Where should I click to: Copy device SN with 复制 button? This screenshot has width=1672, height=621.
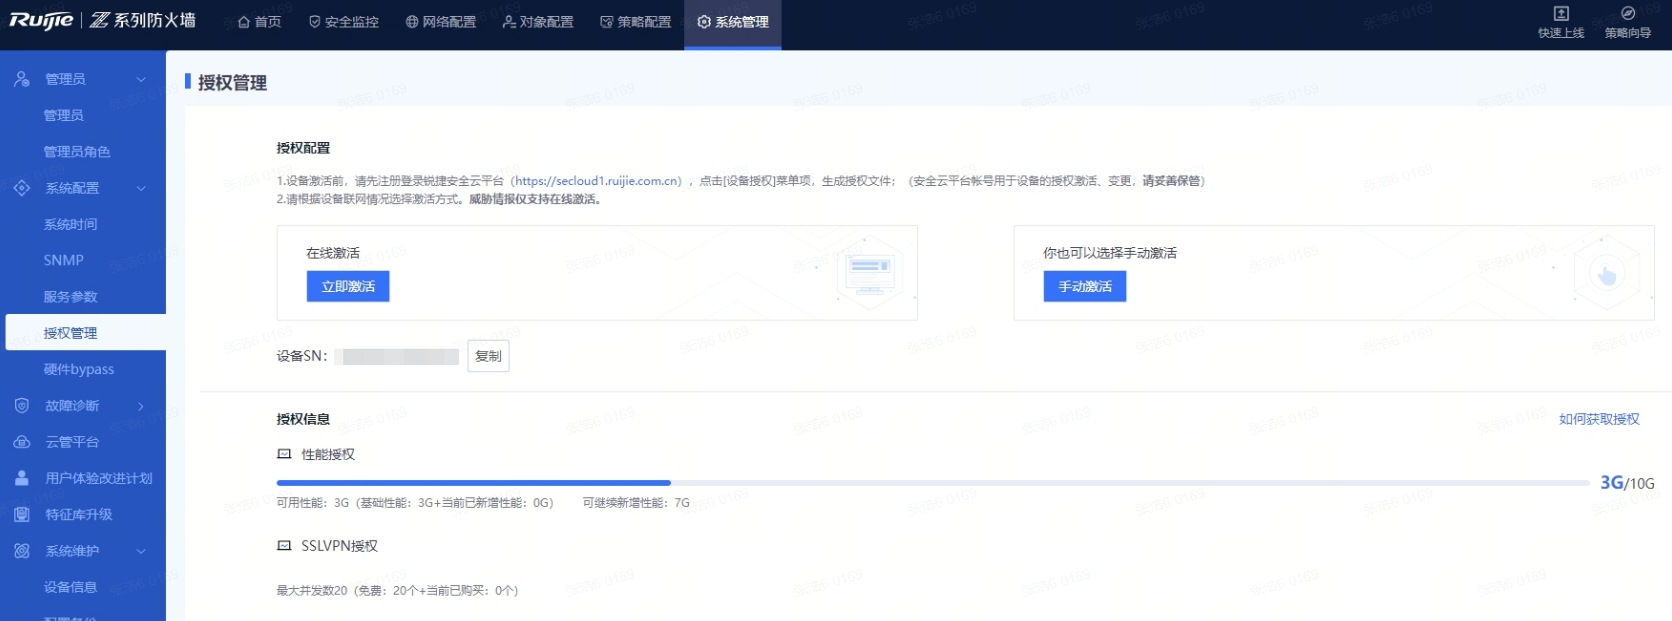click(x=488, y=356)
